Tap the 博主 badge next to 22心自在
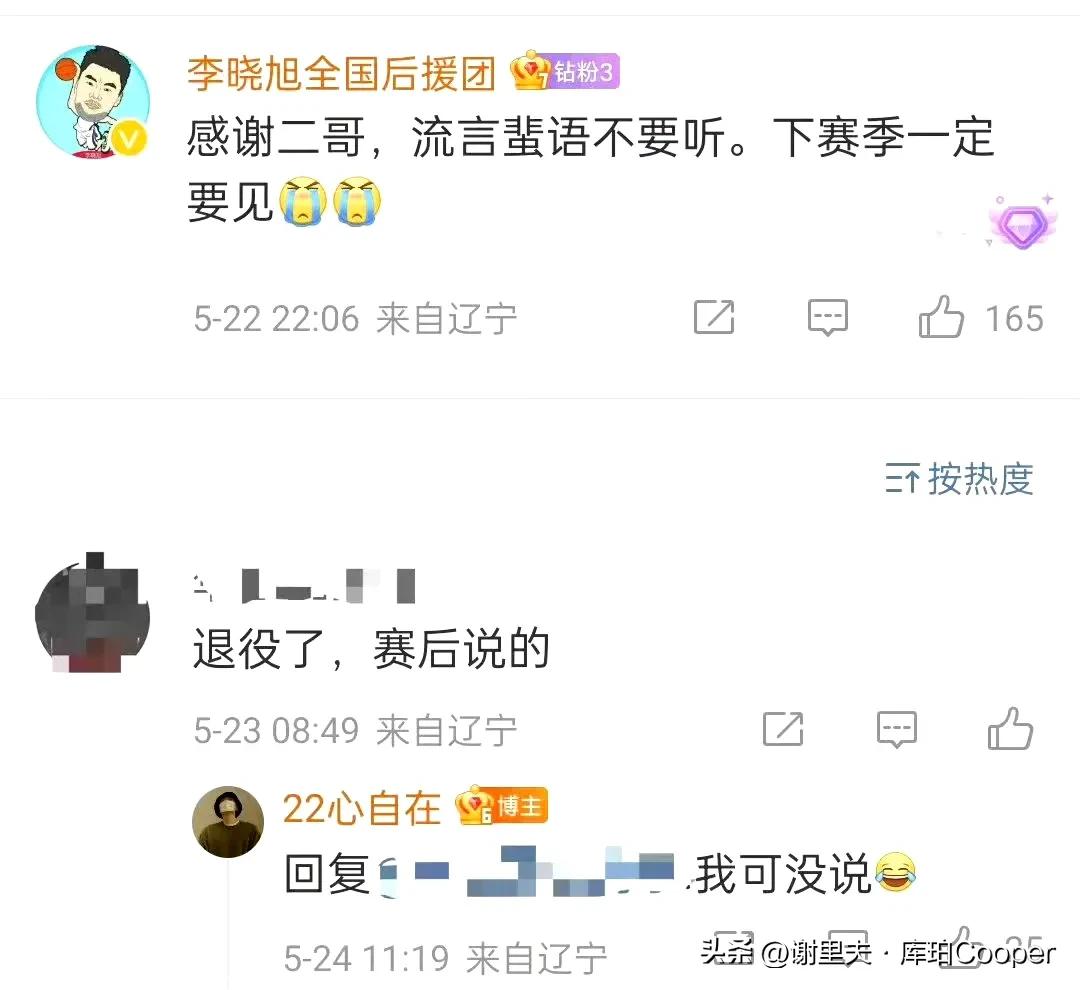 tap(501, 805)
